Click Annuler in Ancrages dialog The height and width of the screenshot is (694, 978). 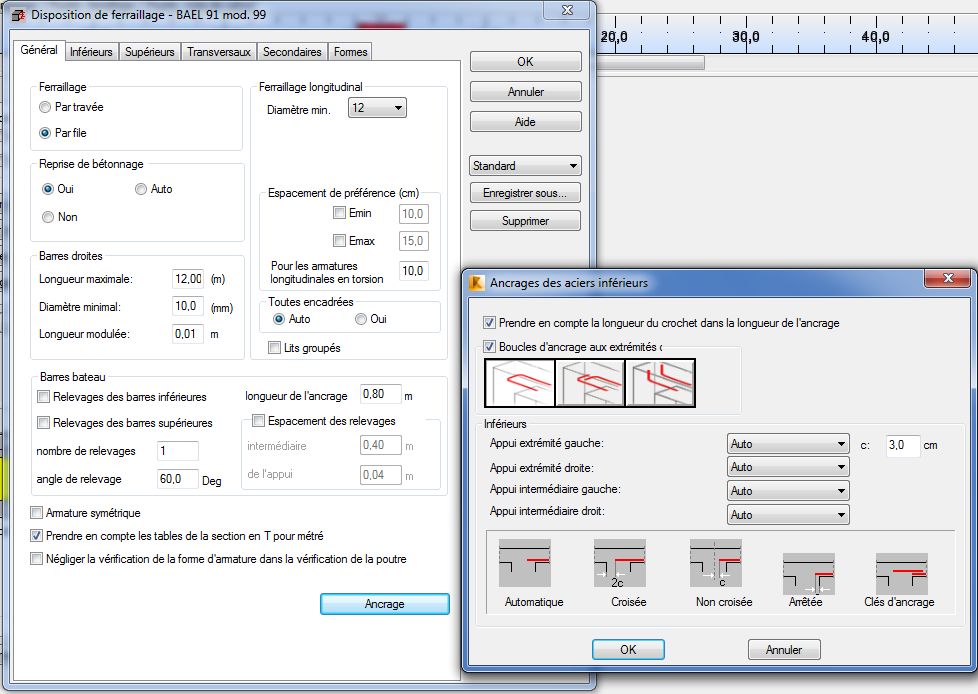pyautogui.click(x=784, y=650)
